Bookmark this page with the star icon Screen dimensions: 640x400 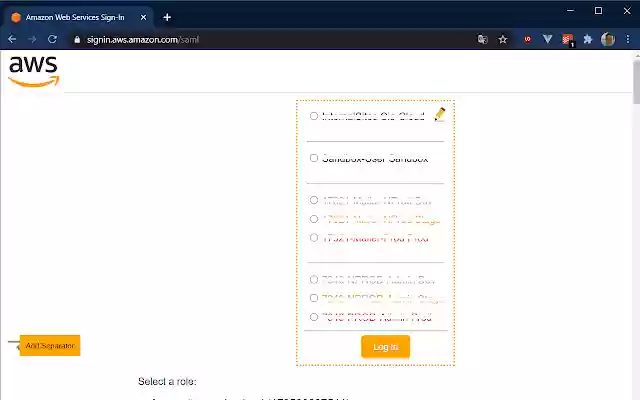(x=503, y=39)
